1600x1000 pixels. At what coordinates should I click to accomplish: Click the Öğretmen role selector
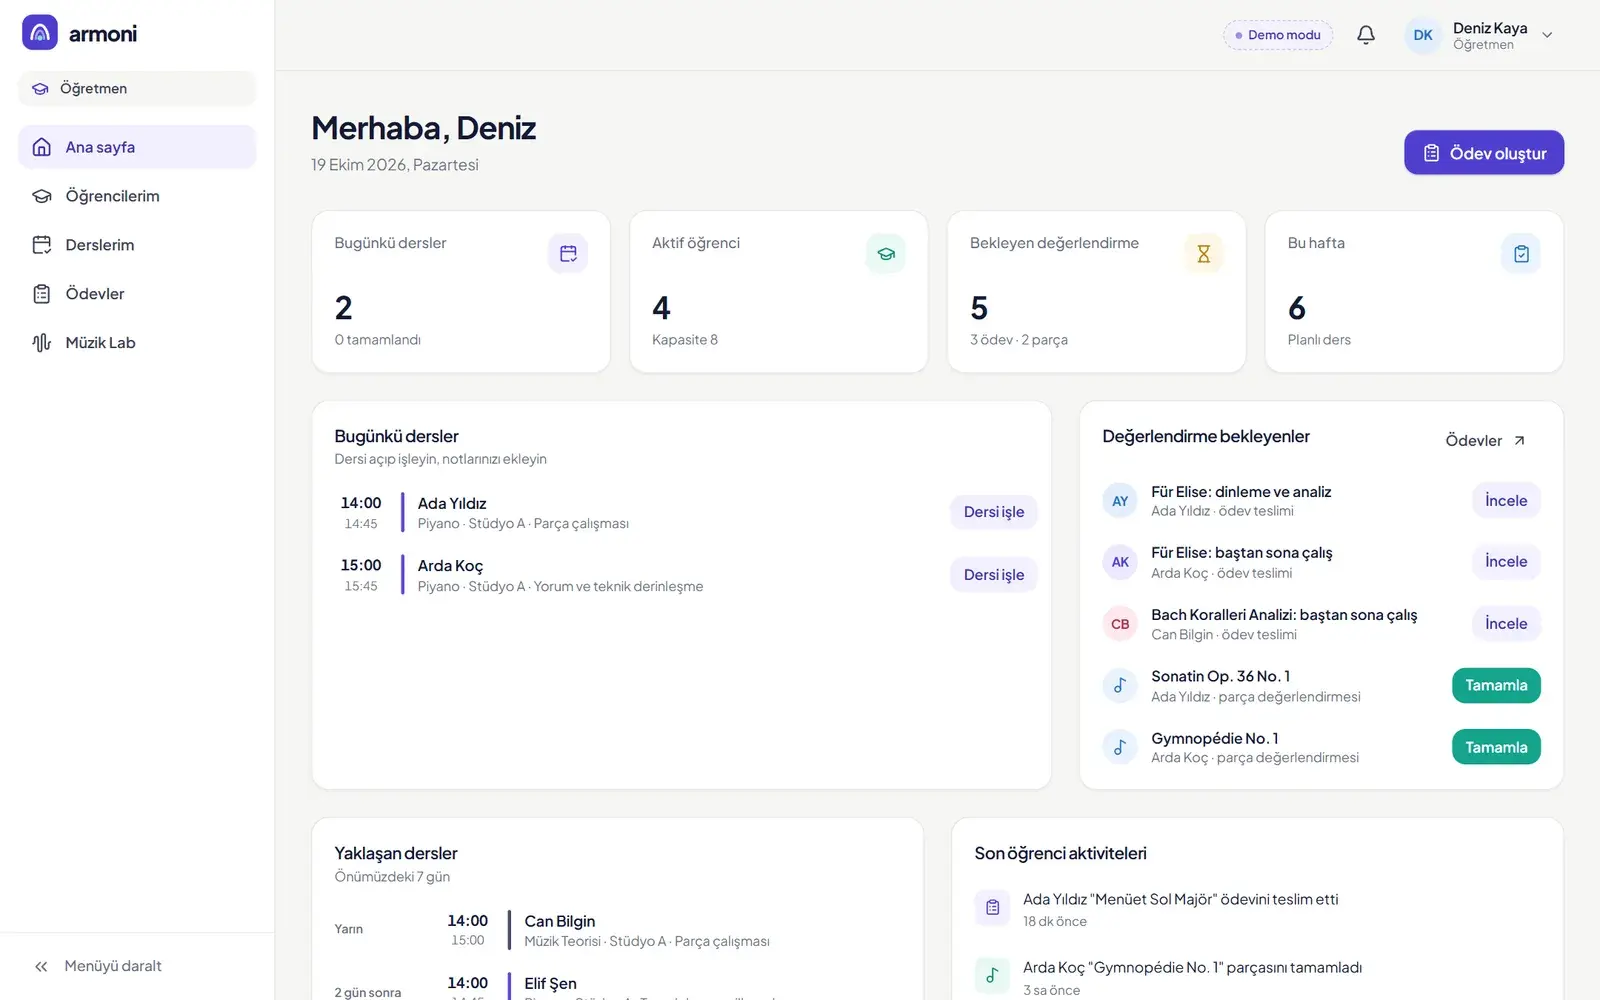pos(137,88)
